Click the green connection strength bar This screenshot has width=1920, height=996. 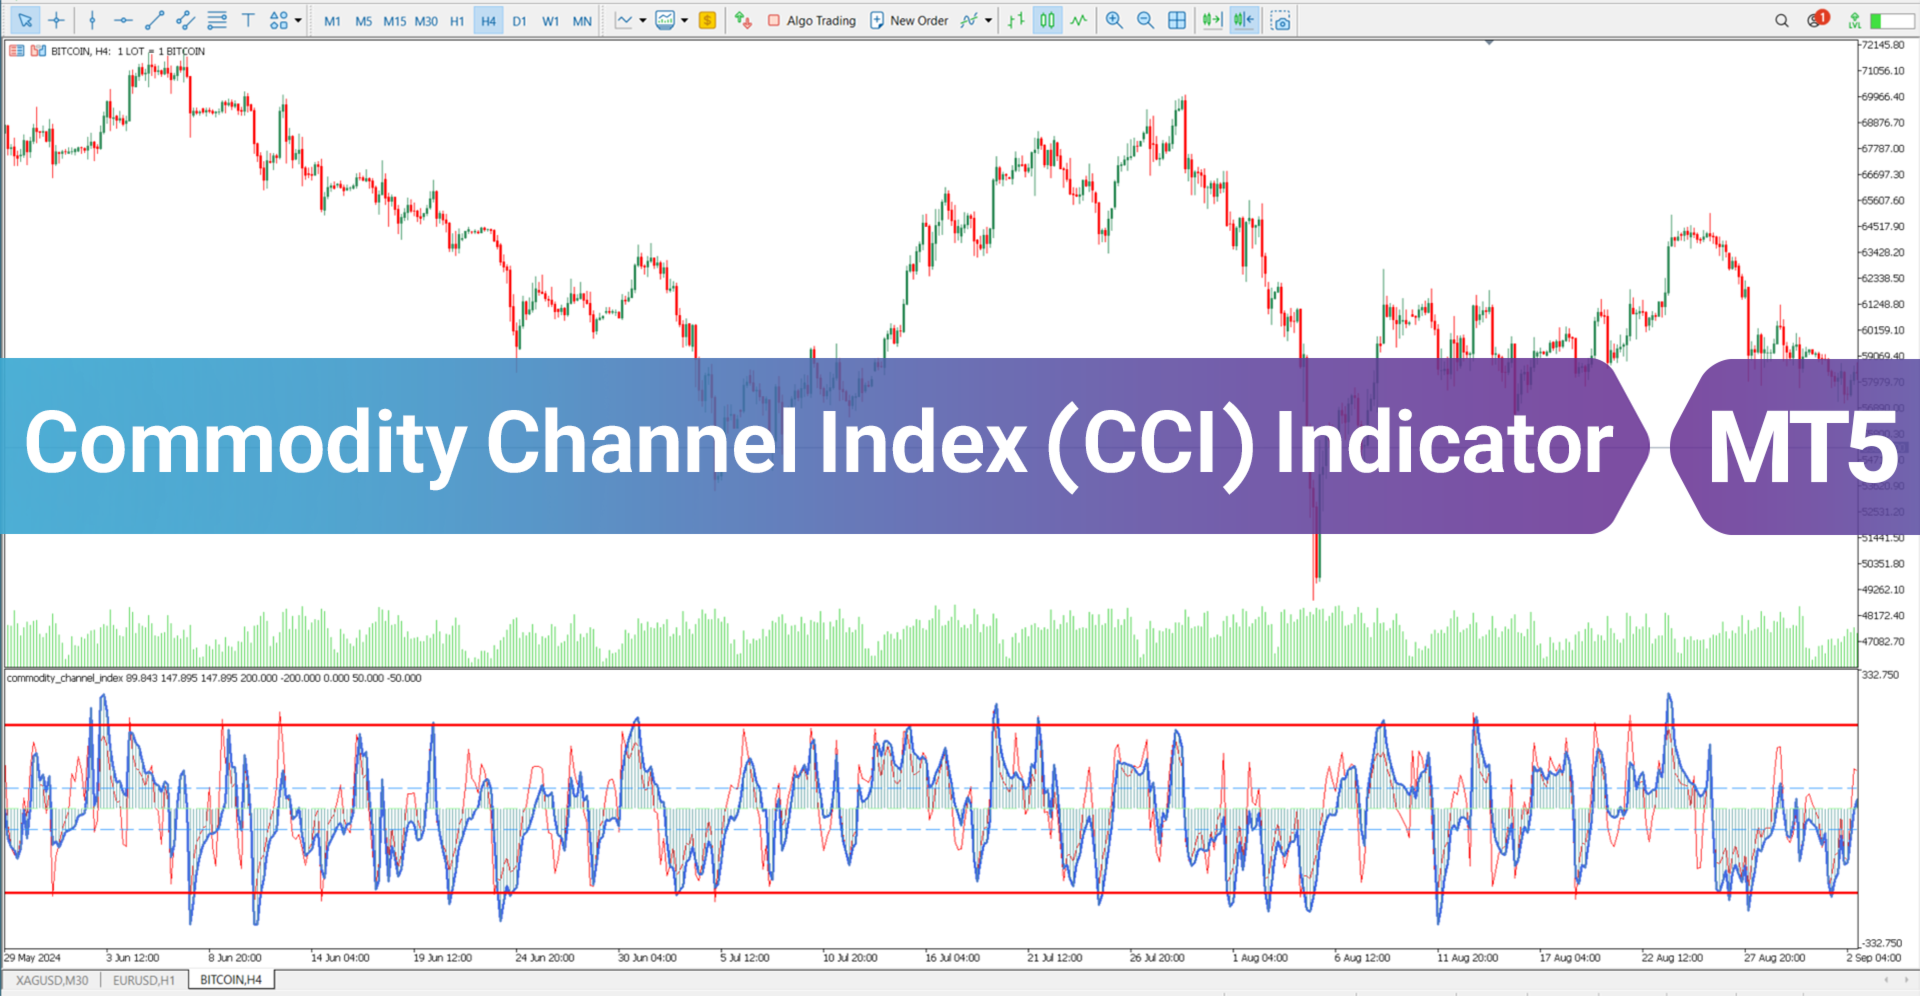click(1892, 20)
